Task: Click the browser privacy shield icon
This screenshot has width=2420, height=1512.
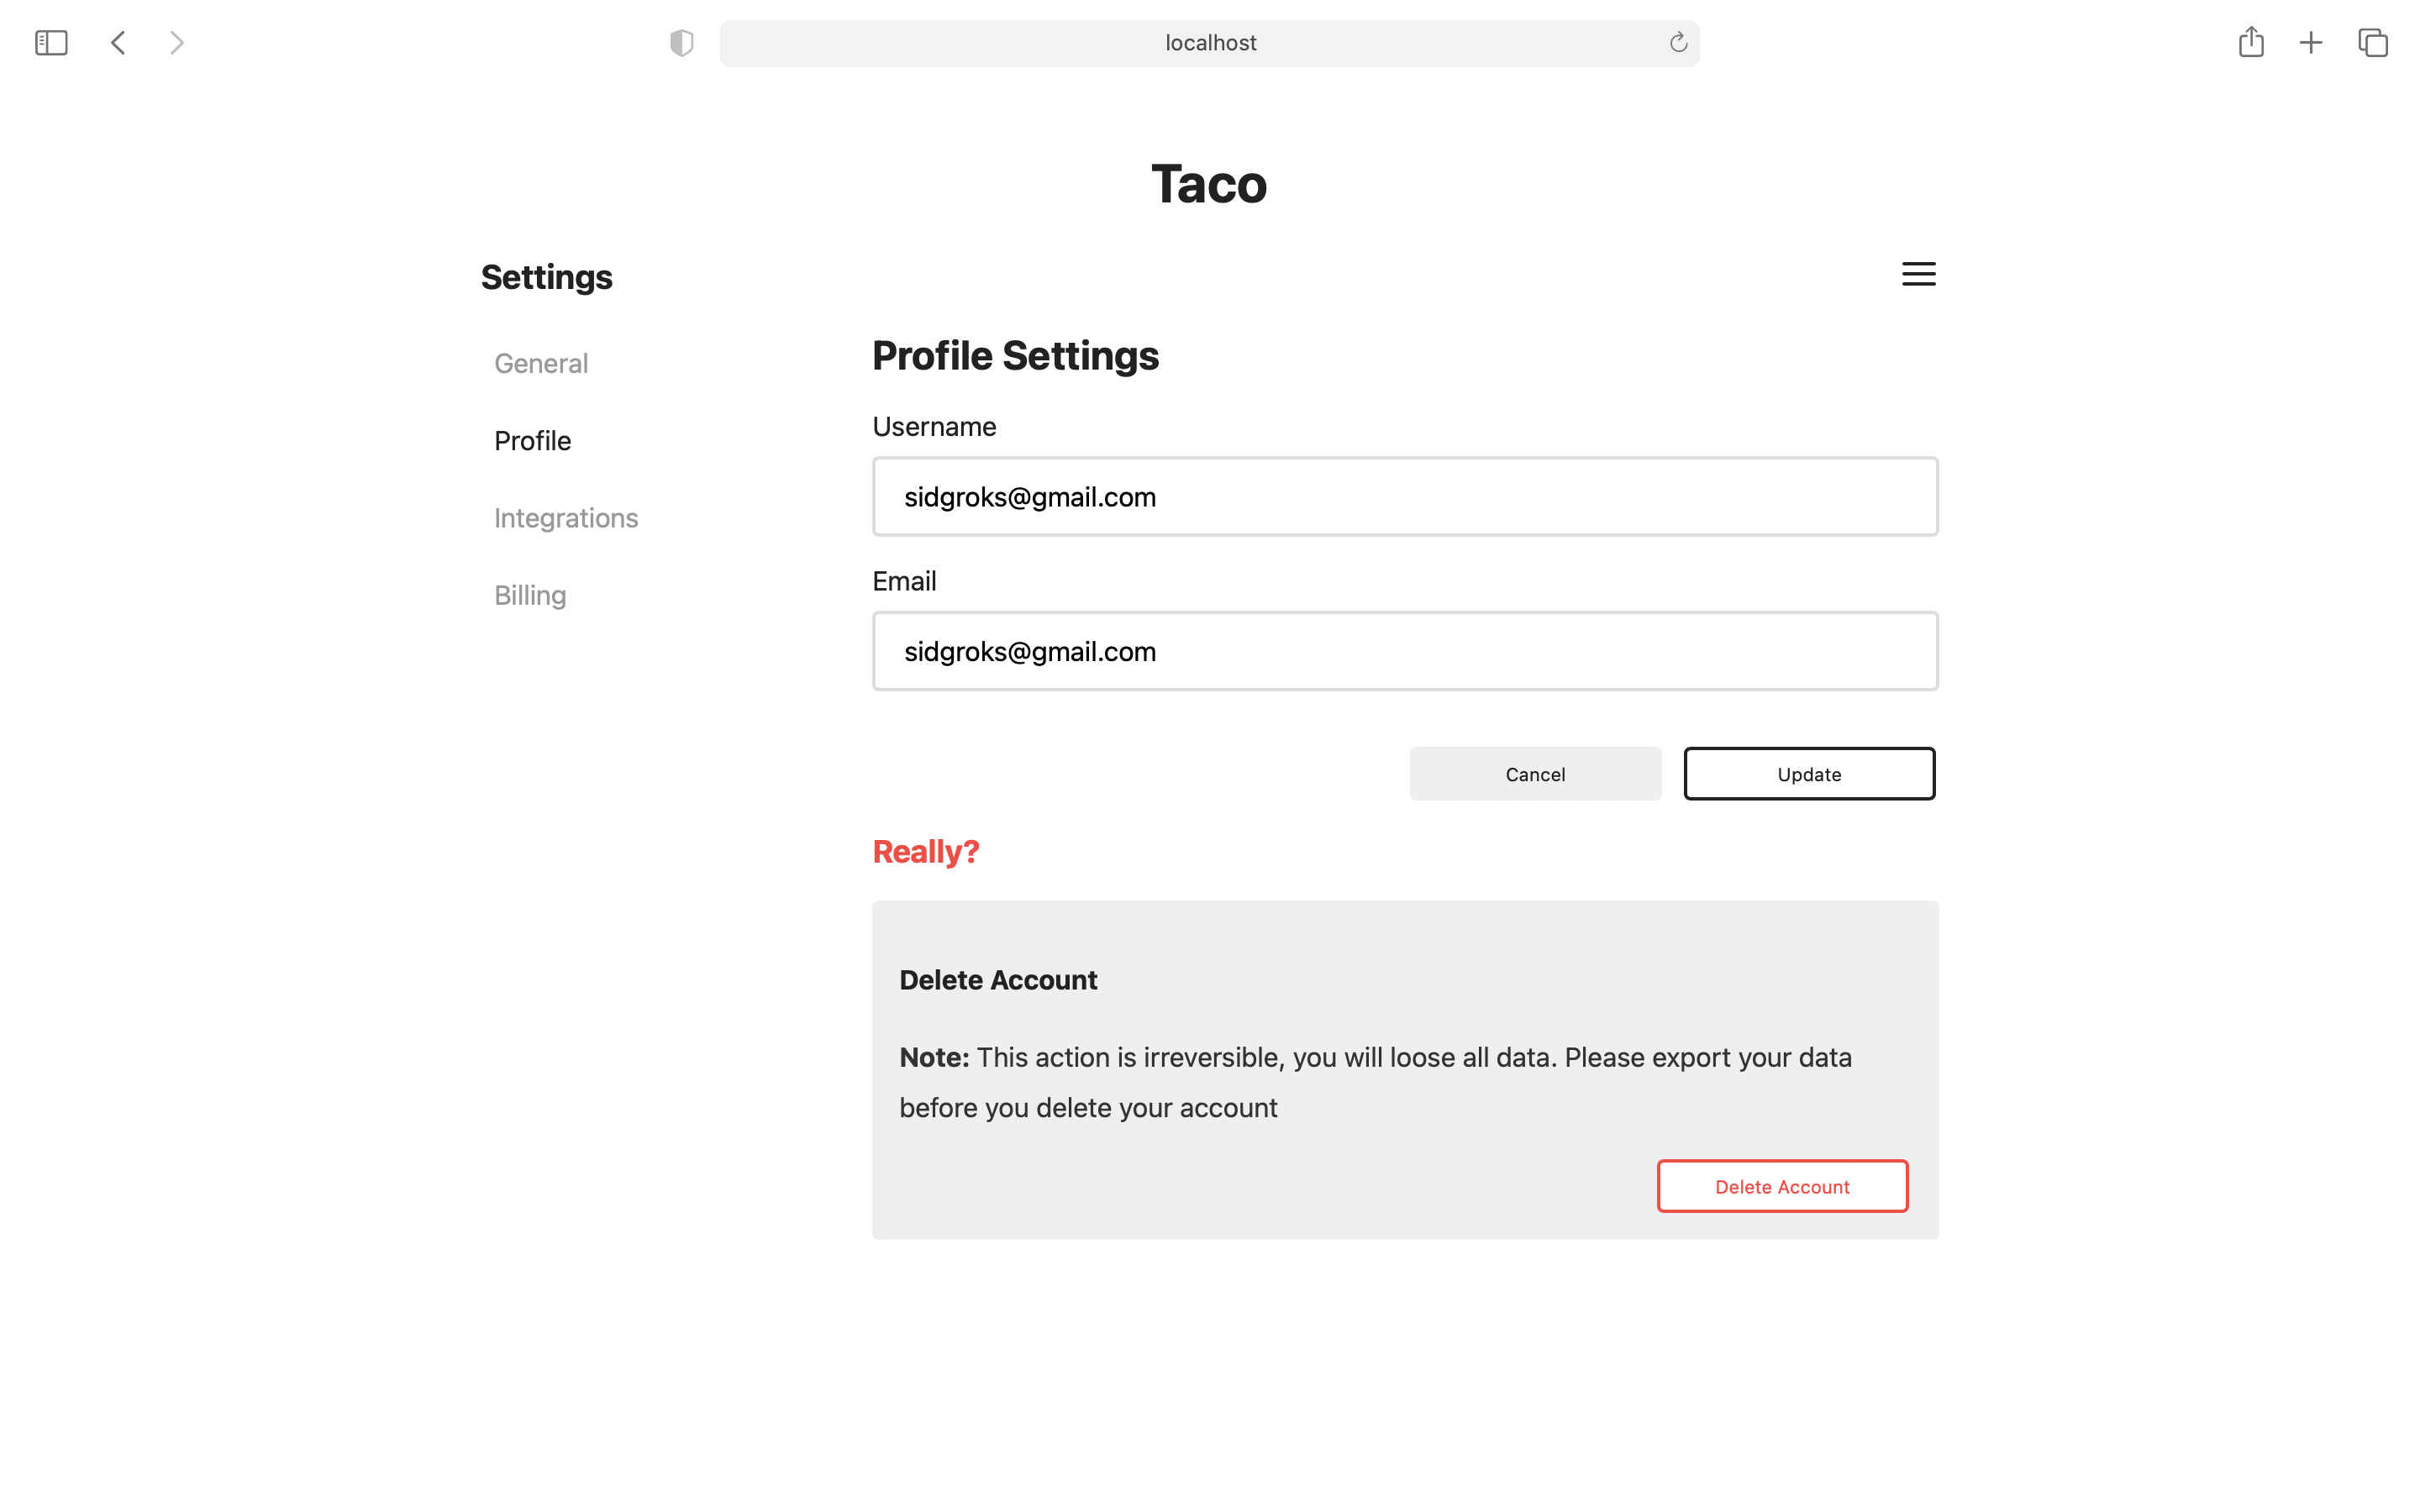Action: [x=681, y=44]
